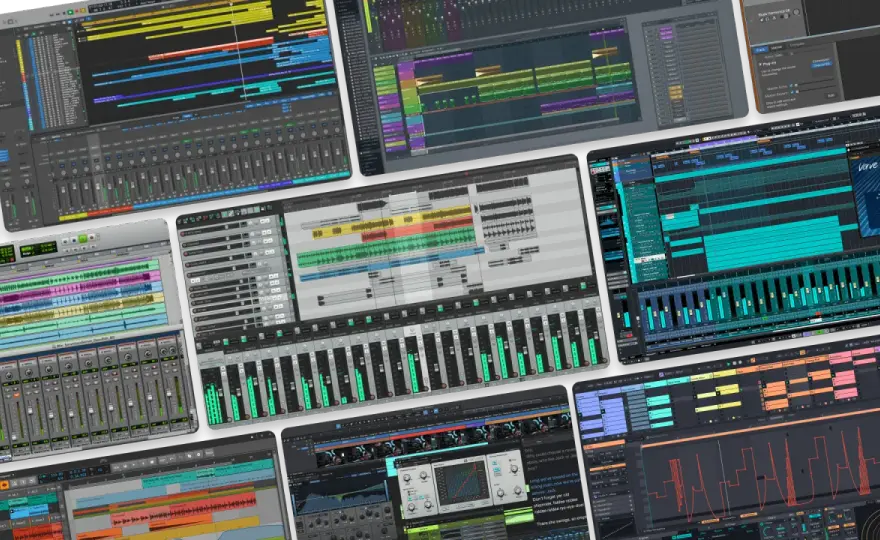
Task: Select the long blue clip in center window
Action: 392,263
